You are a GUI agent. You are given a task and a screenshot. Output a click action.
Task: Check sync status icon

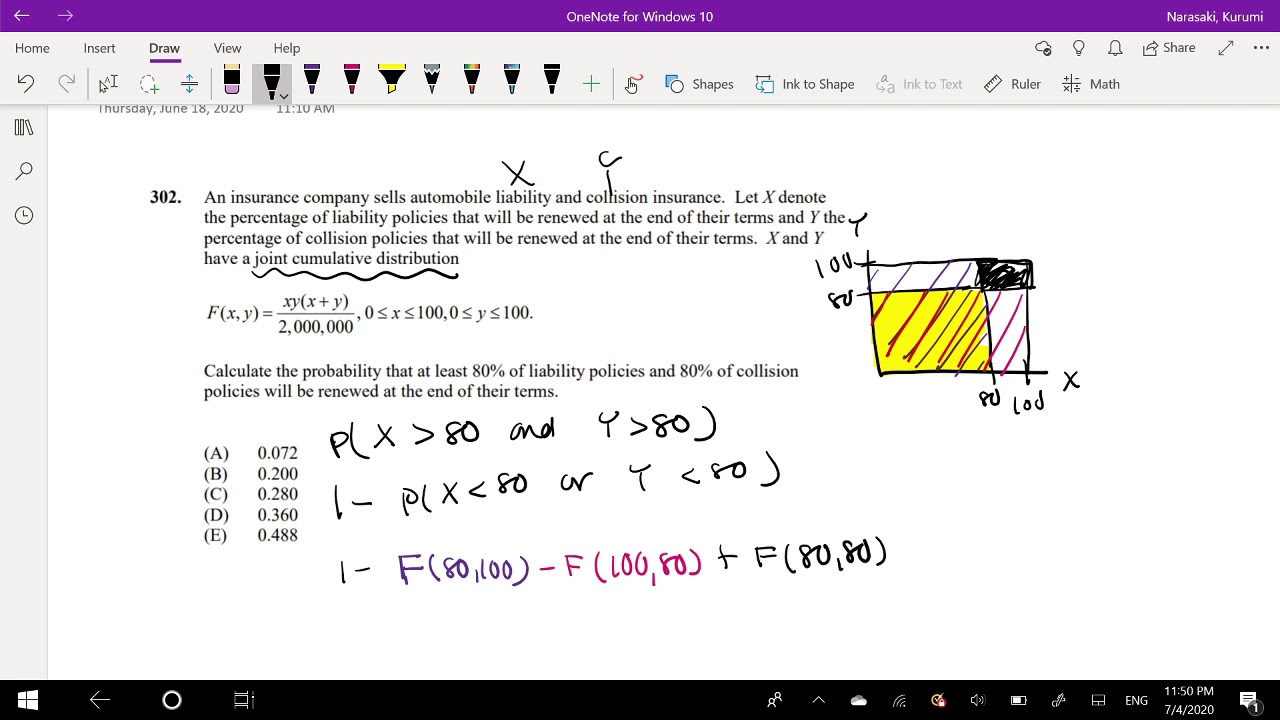pyautogui.click(x=1043, y=48)
